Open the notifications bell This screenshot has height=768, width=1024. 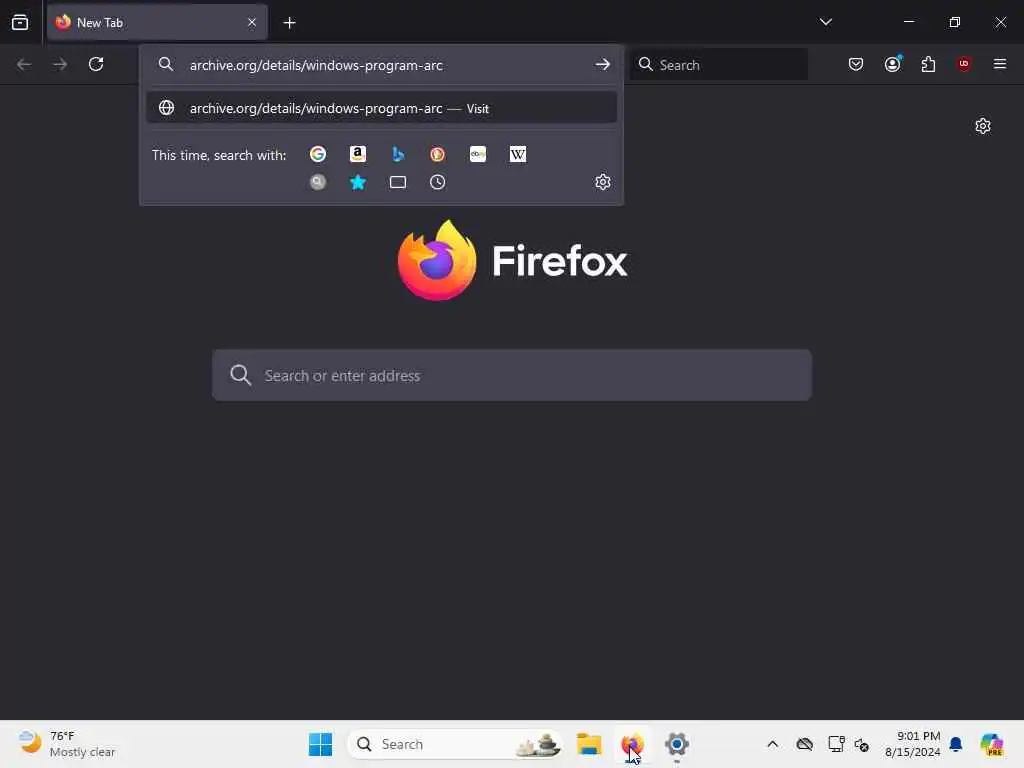coord(955,744)
